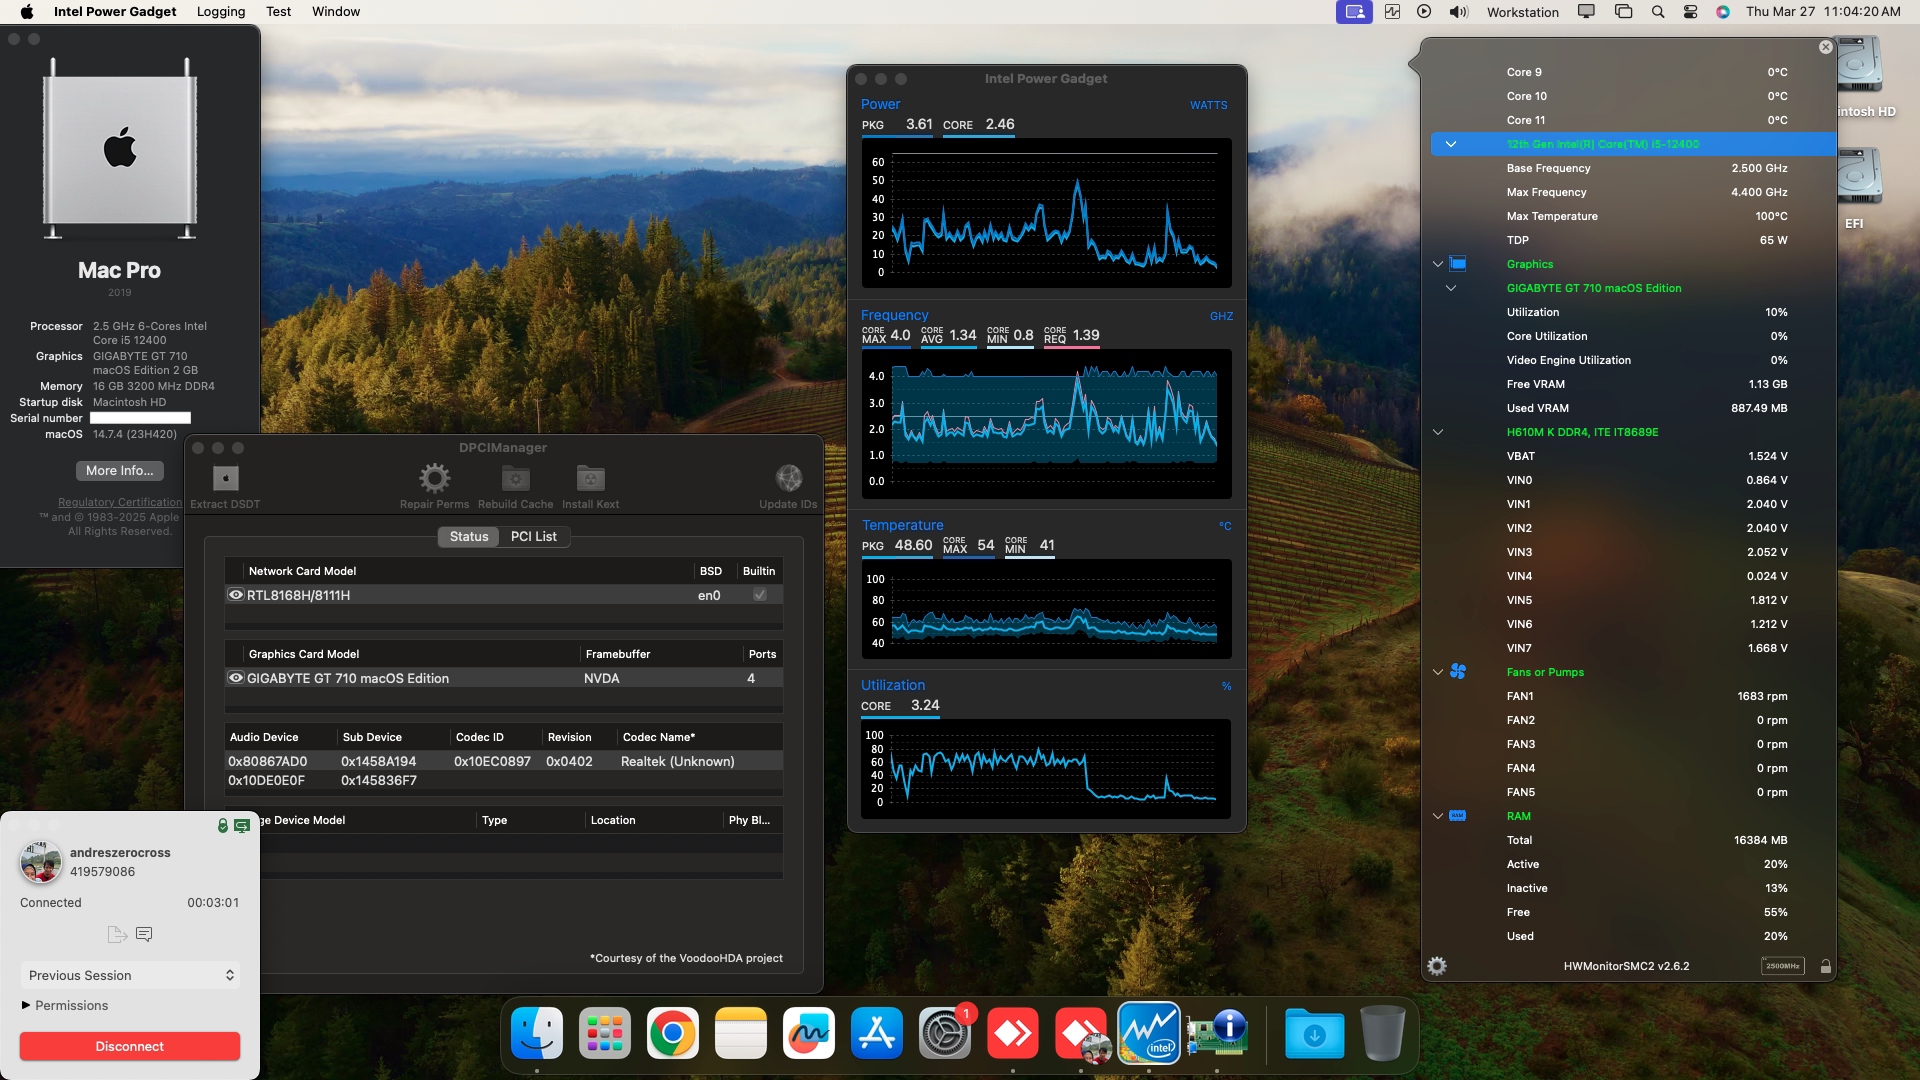The height and width of the screenshot is (1080, 1920).
Task: Open the Logging menu in the menu bar
Action: point(220,11)
